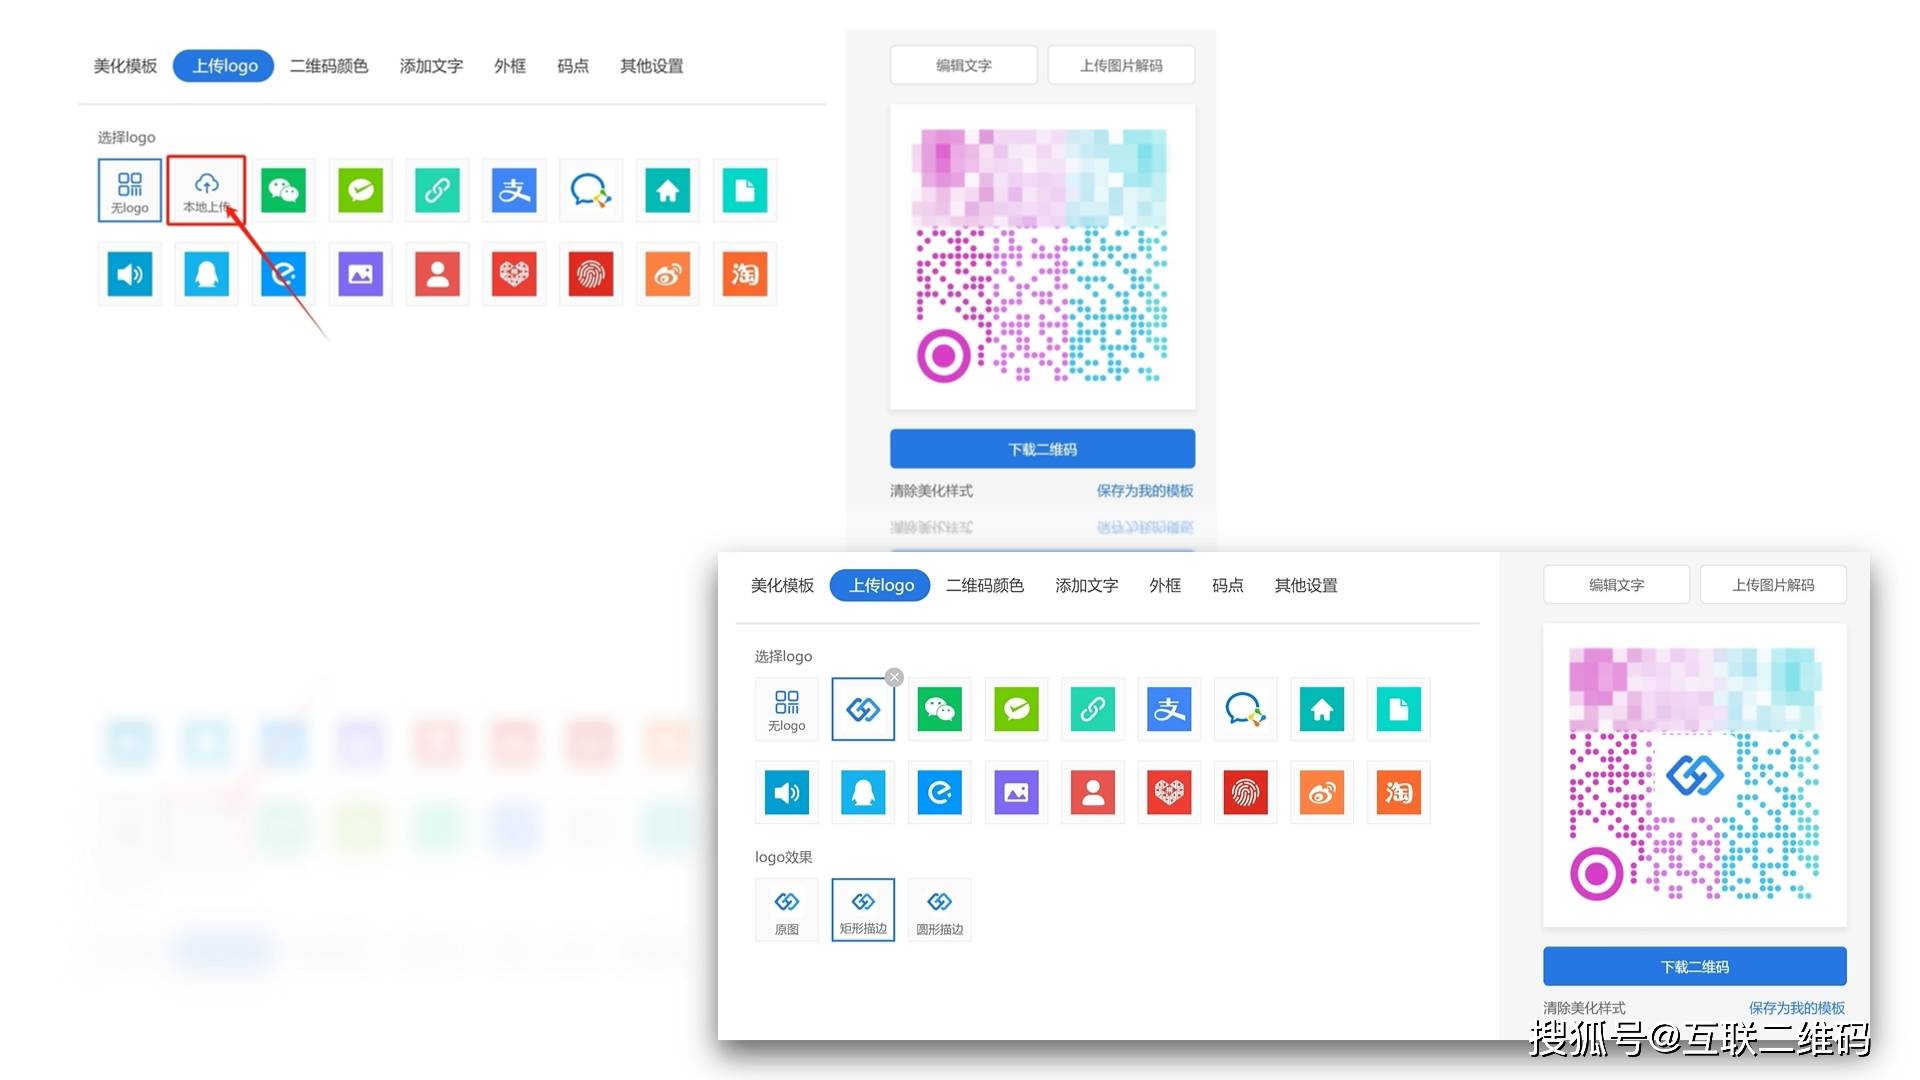Open 二维码颜色 tab in upper panel

tap(329, 66)
